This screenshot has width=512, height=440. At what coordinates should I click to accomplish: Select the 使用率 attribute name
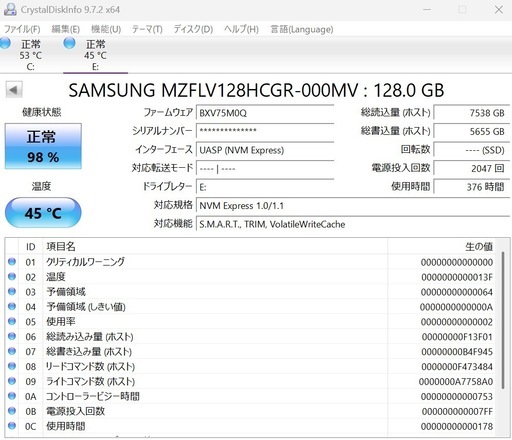pyautogui.click(x=61, y=322)
